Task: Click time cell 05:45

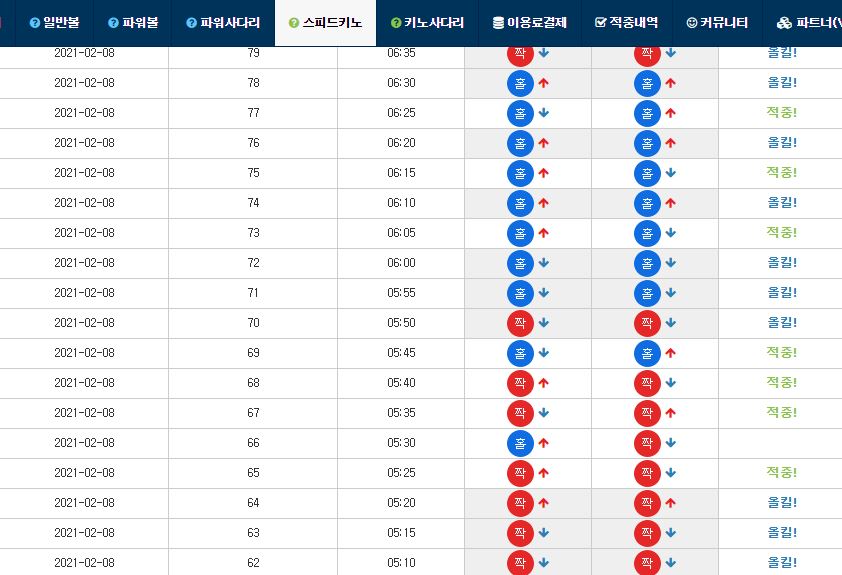Action: [401, 353]
